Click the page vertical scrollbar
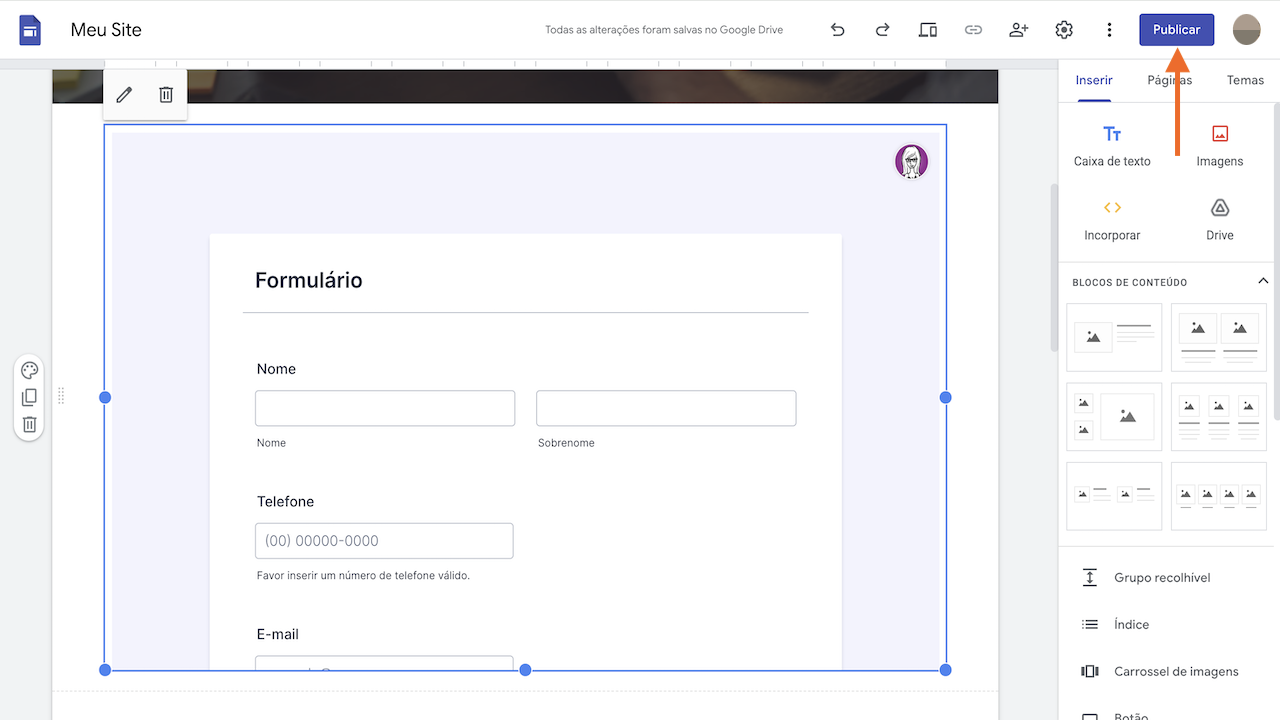This screenshot has width=1280, height=720. click(x=1054, y=268)
